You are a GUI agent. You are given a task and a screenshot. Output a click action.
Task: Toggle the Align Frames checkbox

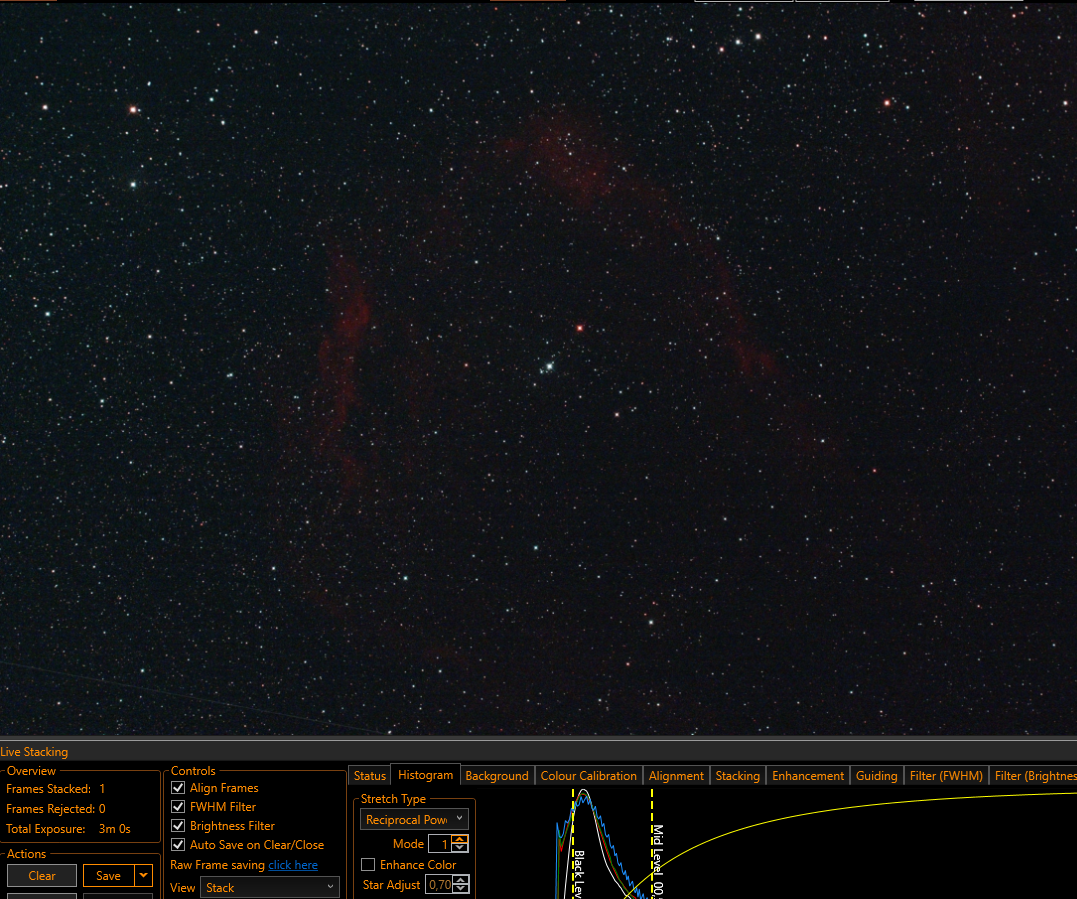[x=178, y=788]
